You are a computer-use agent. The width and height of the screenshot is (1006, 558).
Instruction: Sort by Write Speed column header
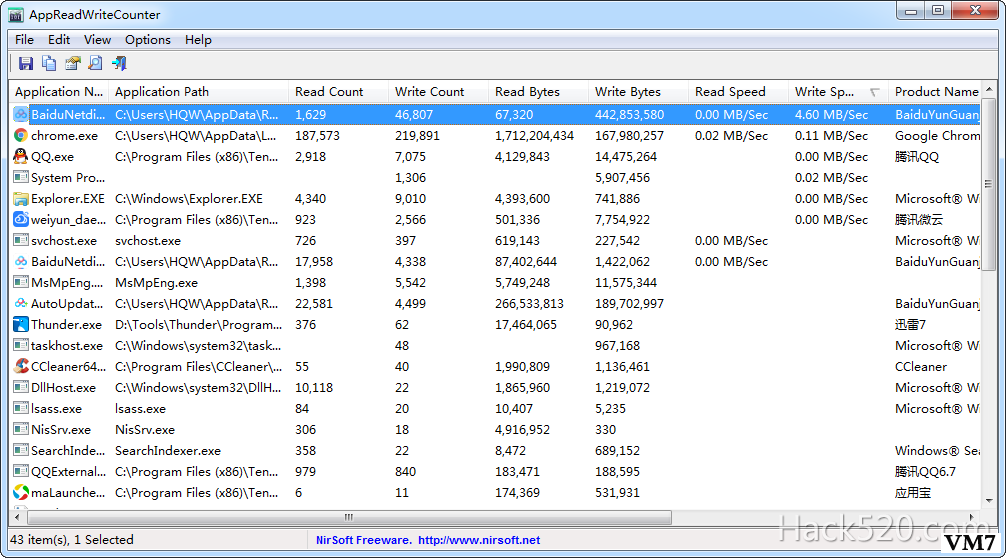[839, 92]
